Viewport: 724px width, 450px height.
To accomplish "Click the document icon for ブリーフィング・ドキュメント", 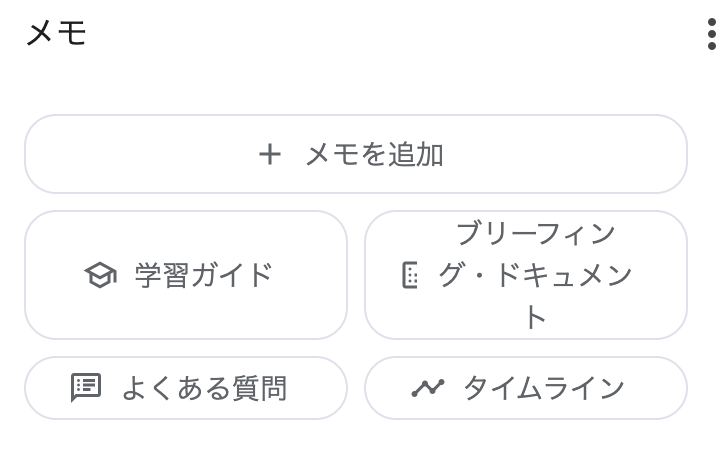I will pyautogui.click(x=410, y=275).
